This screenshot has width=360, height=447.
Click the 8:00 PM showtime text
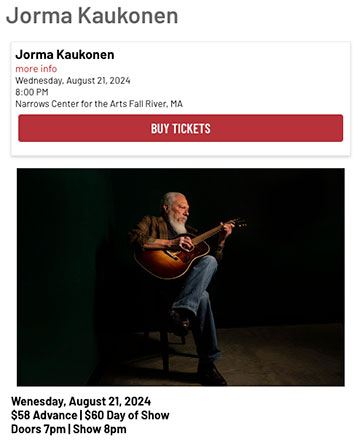32,92
